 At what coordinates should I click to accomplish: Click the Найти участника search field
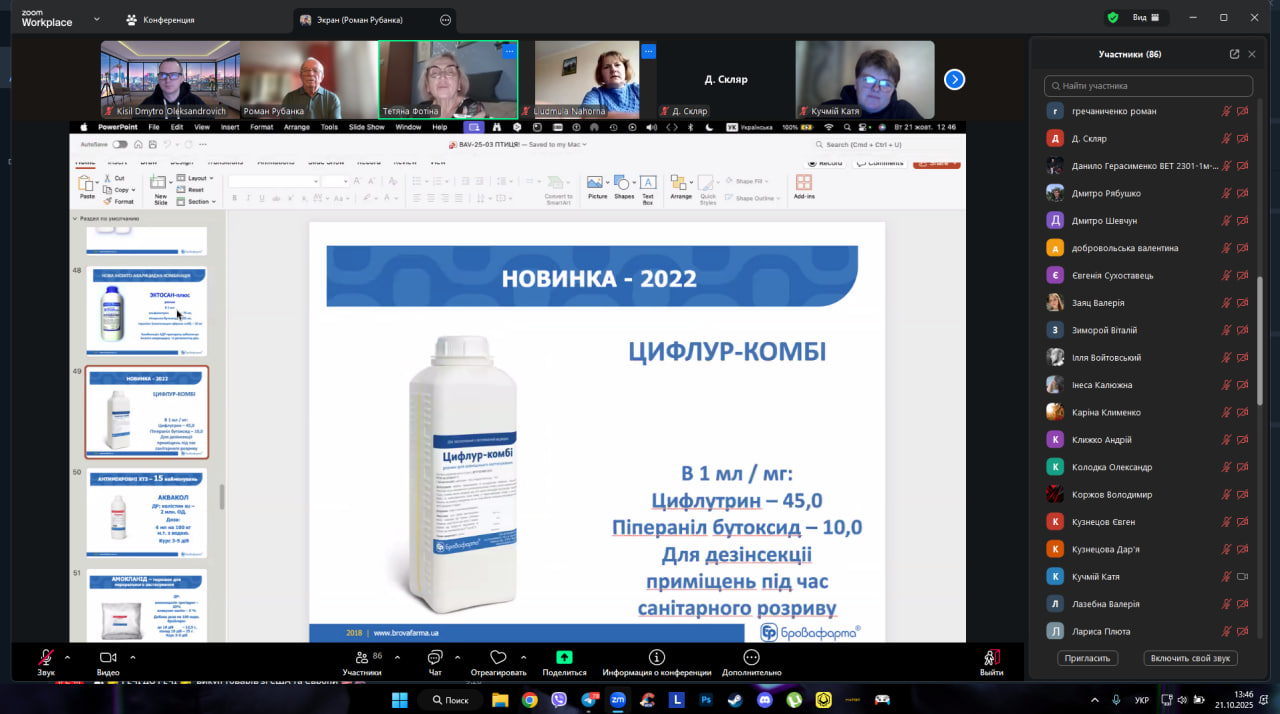pyautogui.click(x=1148, y=86)
